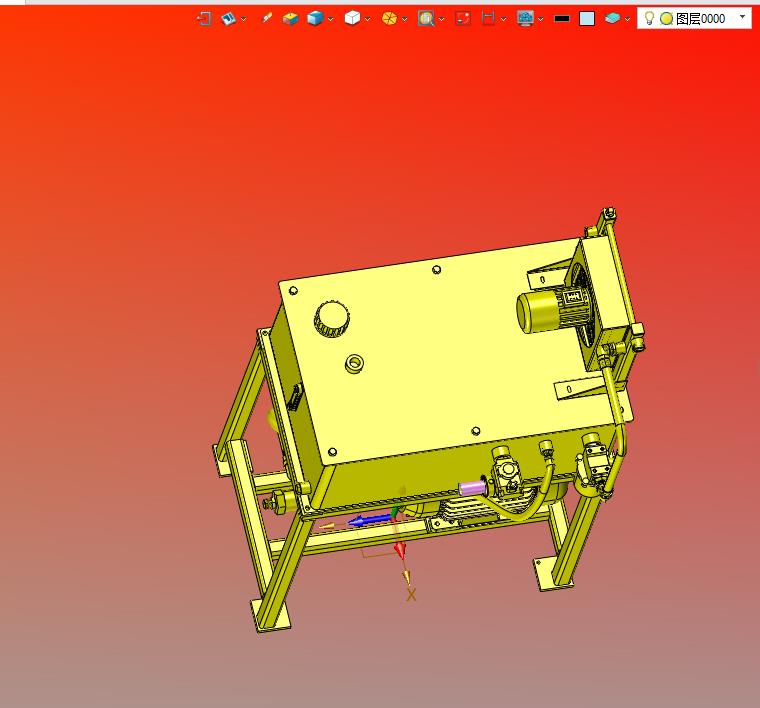Select the round filler cap on tank
760x708 pixels.
[x=332, y=318]
